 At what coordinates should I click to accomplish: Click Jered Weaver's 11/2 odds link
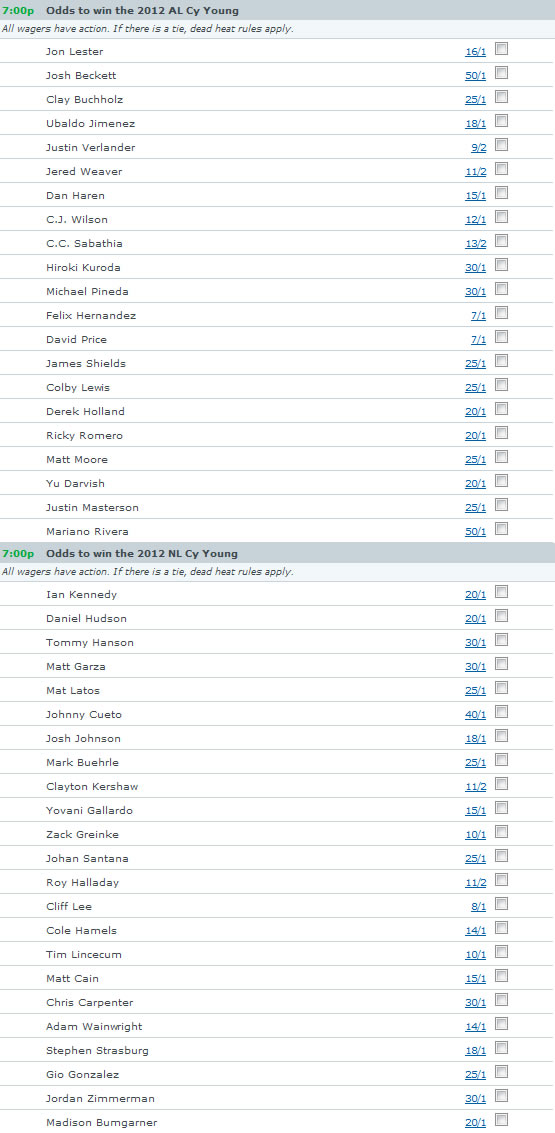pos(476,172)
